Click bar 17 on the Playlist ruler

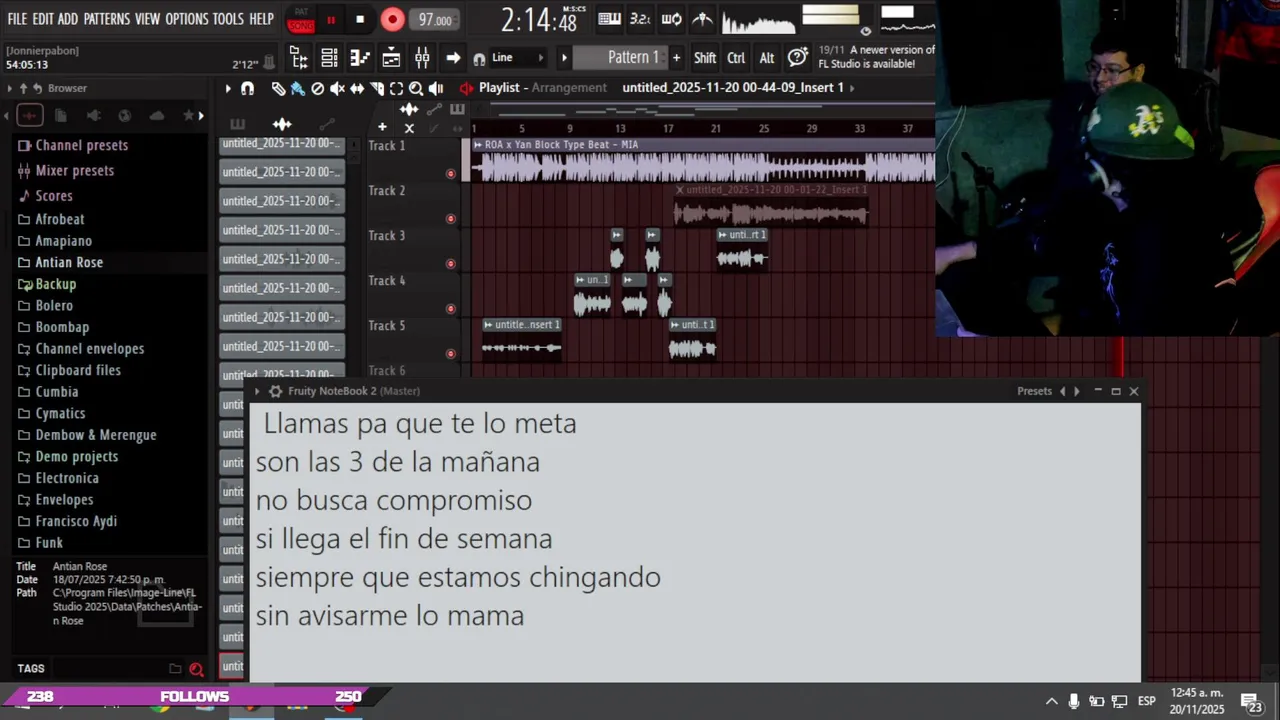(668, 128)
